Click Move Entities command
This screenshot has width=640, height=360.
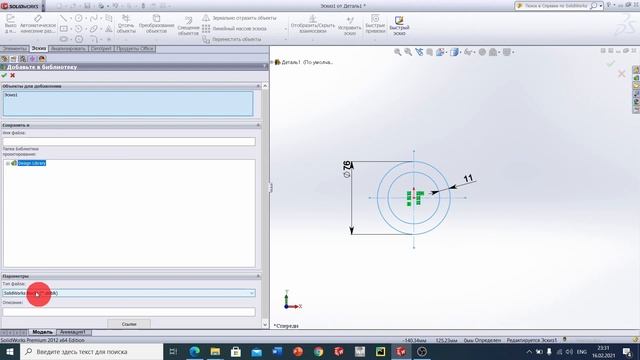(x=232, y=39)
